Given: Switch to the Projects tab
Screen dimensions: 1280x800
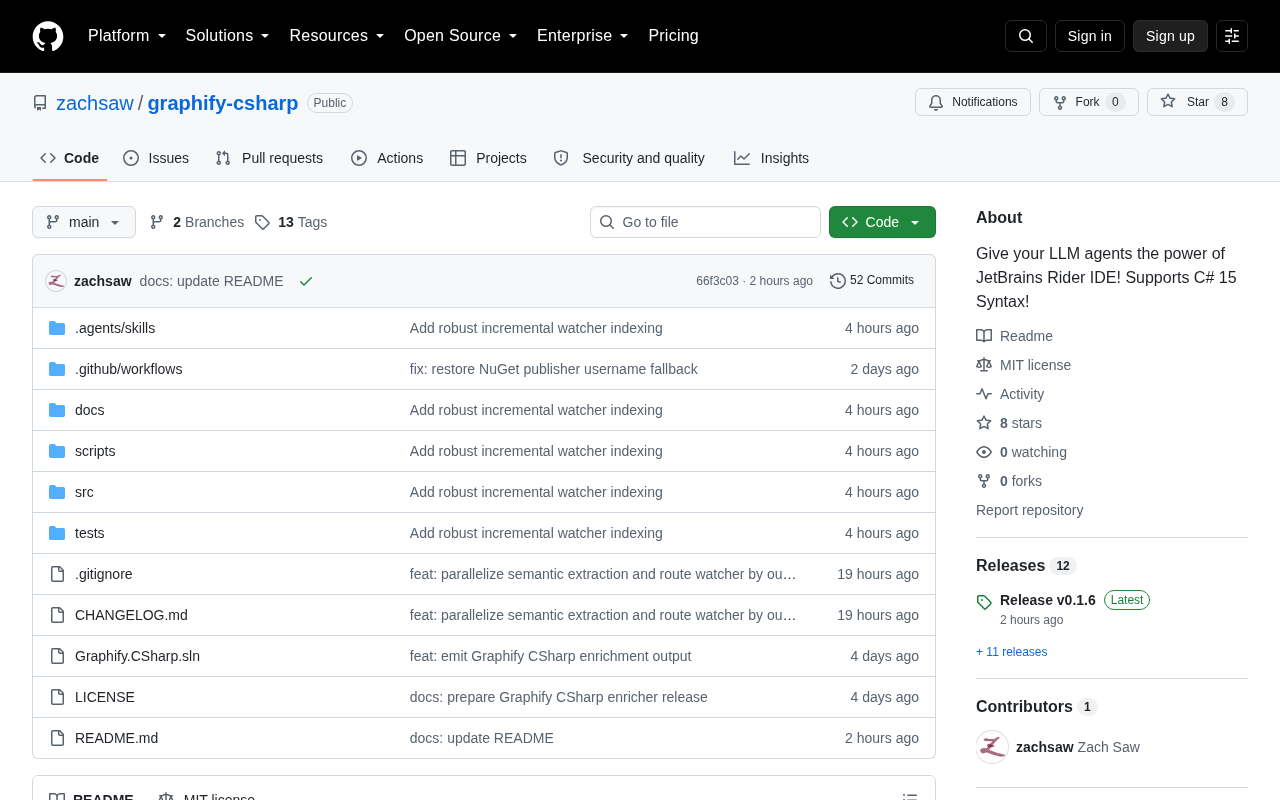Looking at the screenshot, I should point(488,158).
